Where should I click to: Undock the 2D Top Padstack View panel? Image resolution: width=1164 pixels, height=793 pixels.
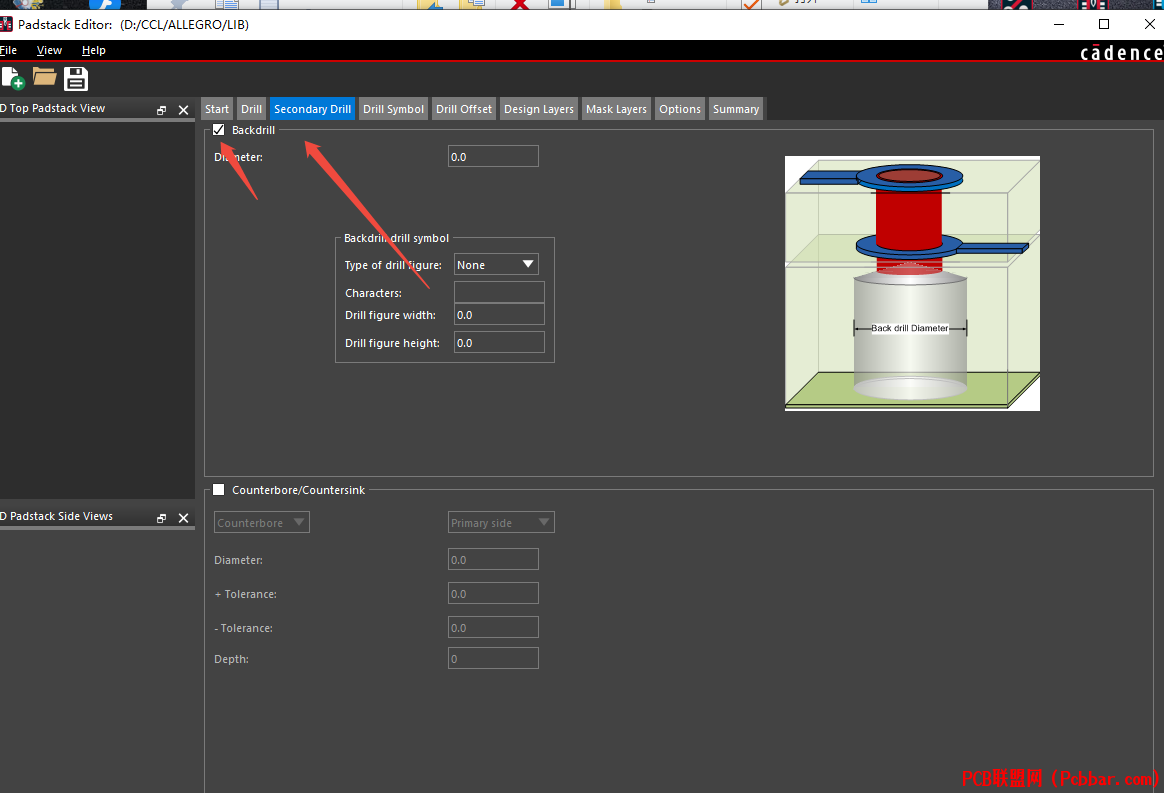(x=161, y=110)
